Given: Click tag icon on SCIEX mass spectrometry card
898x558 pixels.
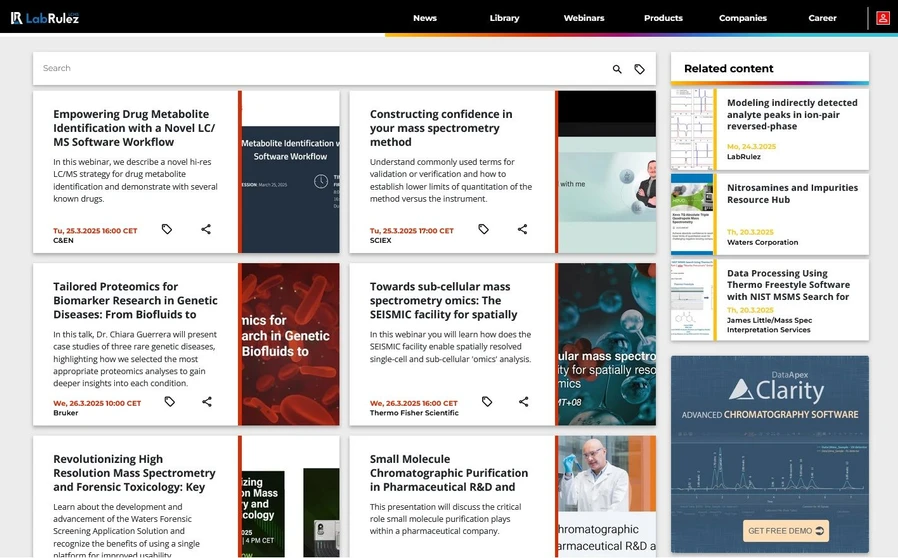Looking at the screenshot, I should (x=484, y=229).
